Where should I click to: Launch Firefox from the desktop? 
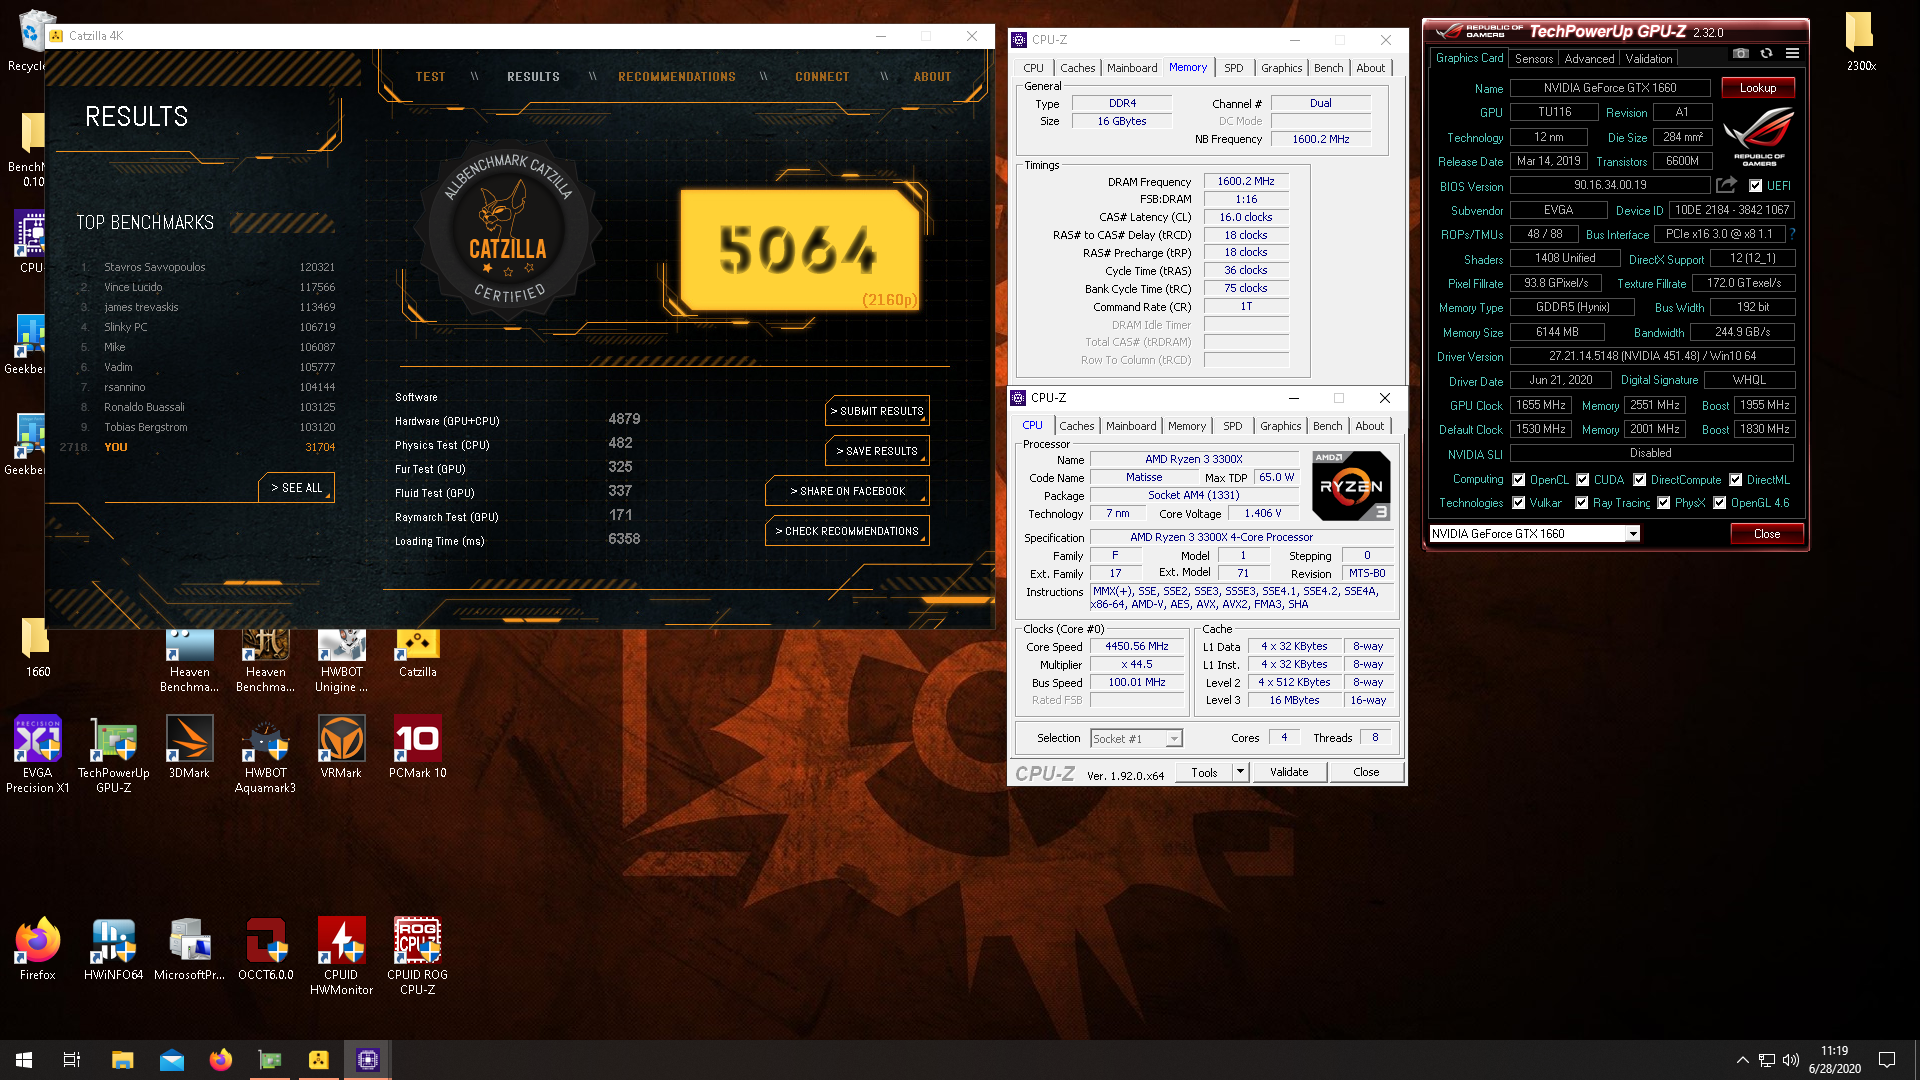pos(37,948)
